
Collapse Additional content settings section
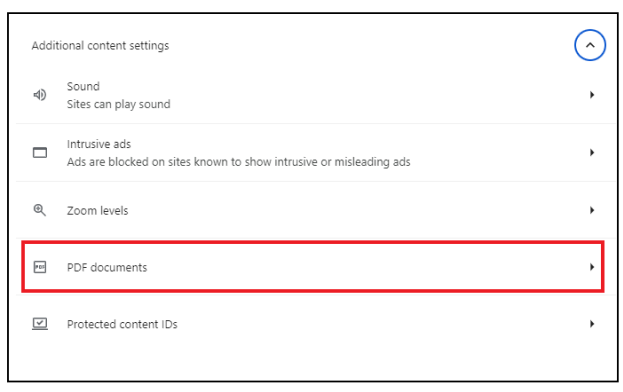[590, 45]
